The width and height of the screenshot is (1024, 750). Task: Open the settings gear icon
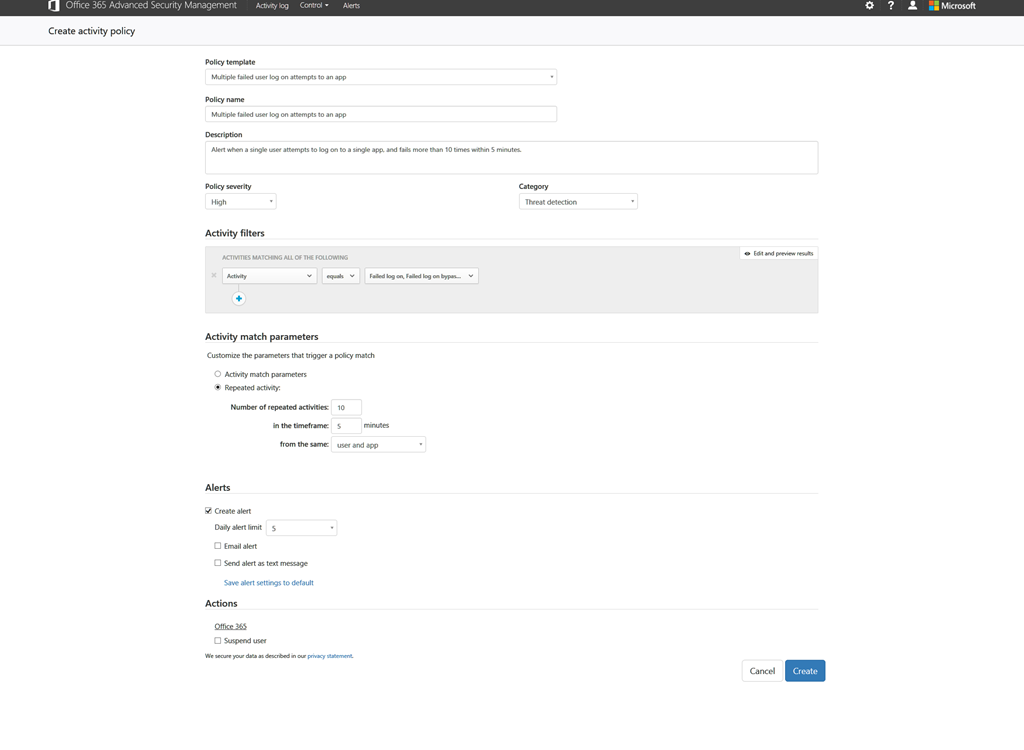click(869, 6)
